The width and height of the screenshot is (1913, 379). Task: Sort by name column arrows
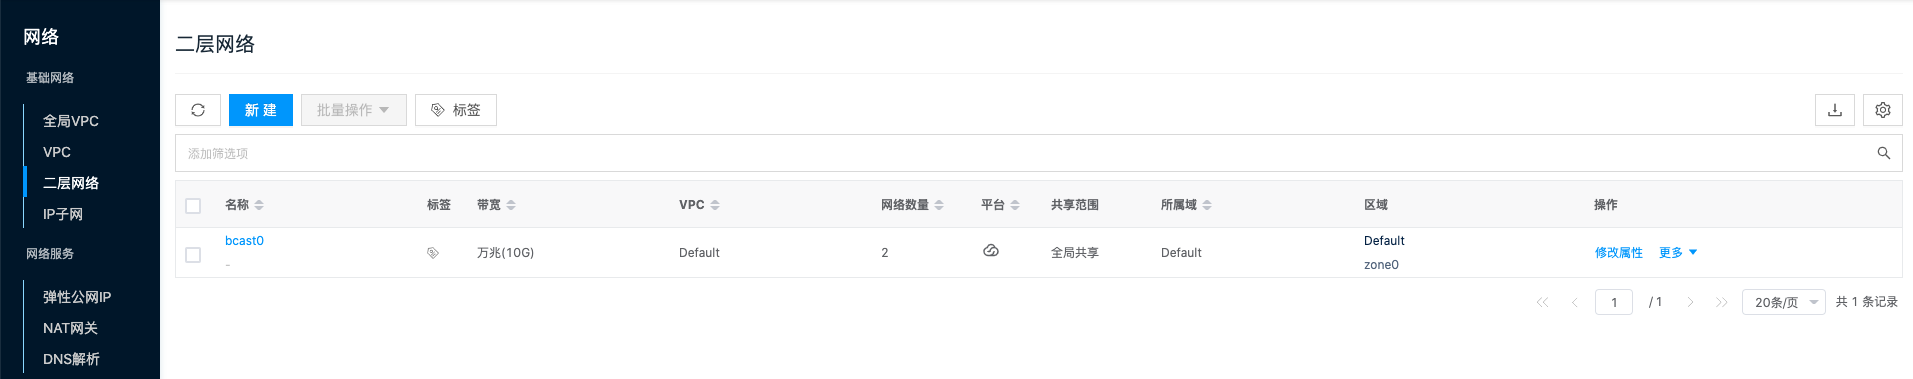pos(259,205)
